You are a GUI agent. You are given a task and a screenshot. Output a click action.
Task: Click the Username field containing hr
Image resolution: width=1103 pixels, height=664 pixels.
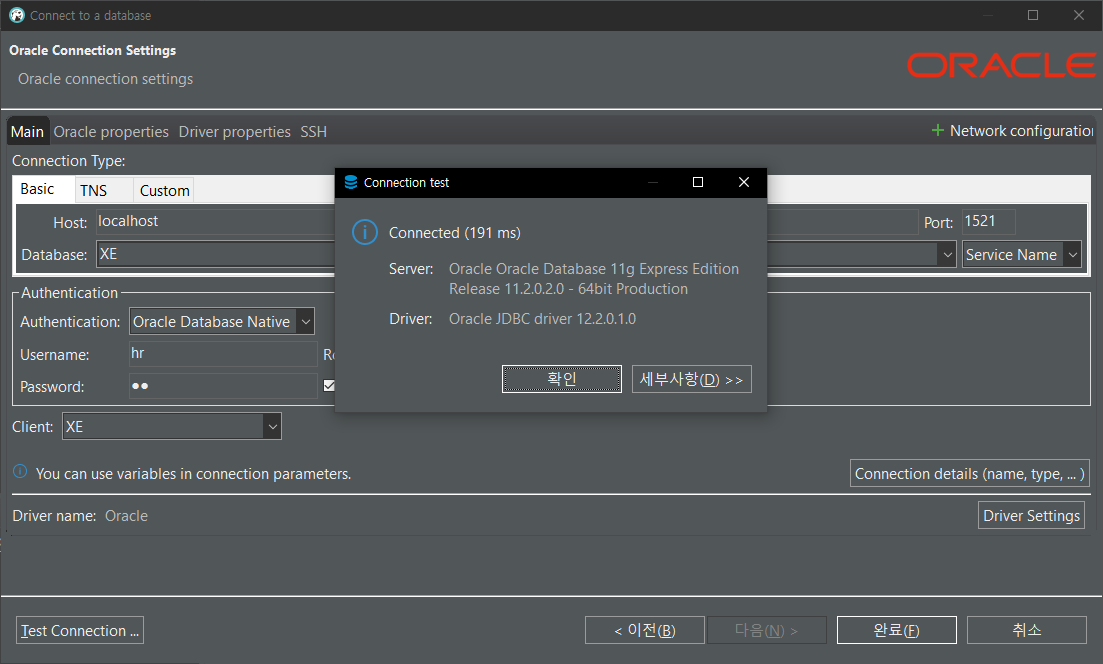point(223,354)
